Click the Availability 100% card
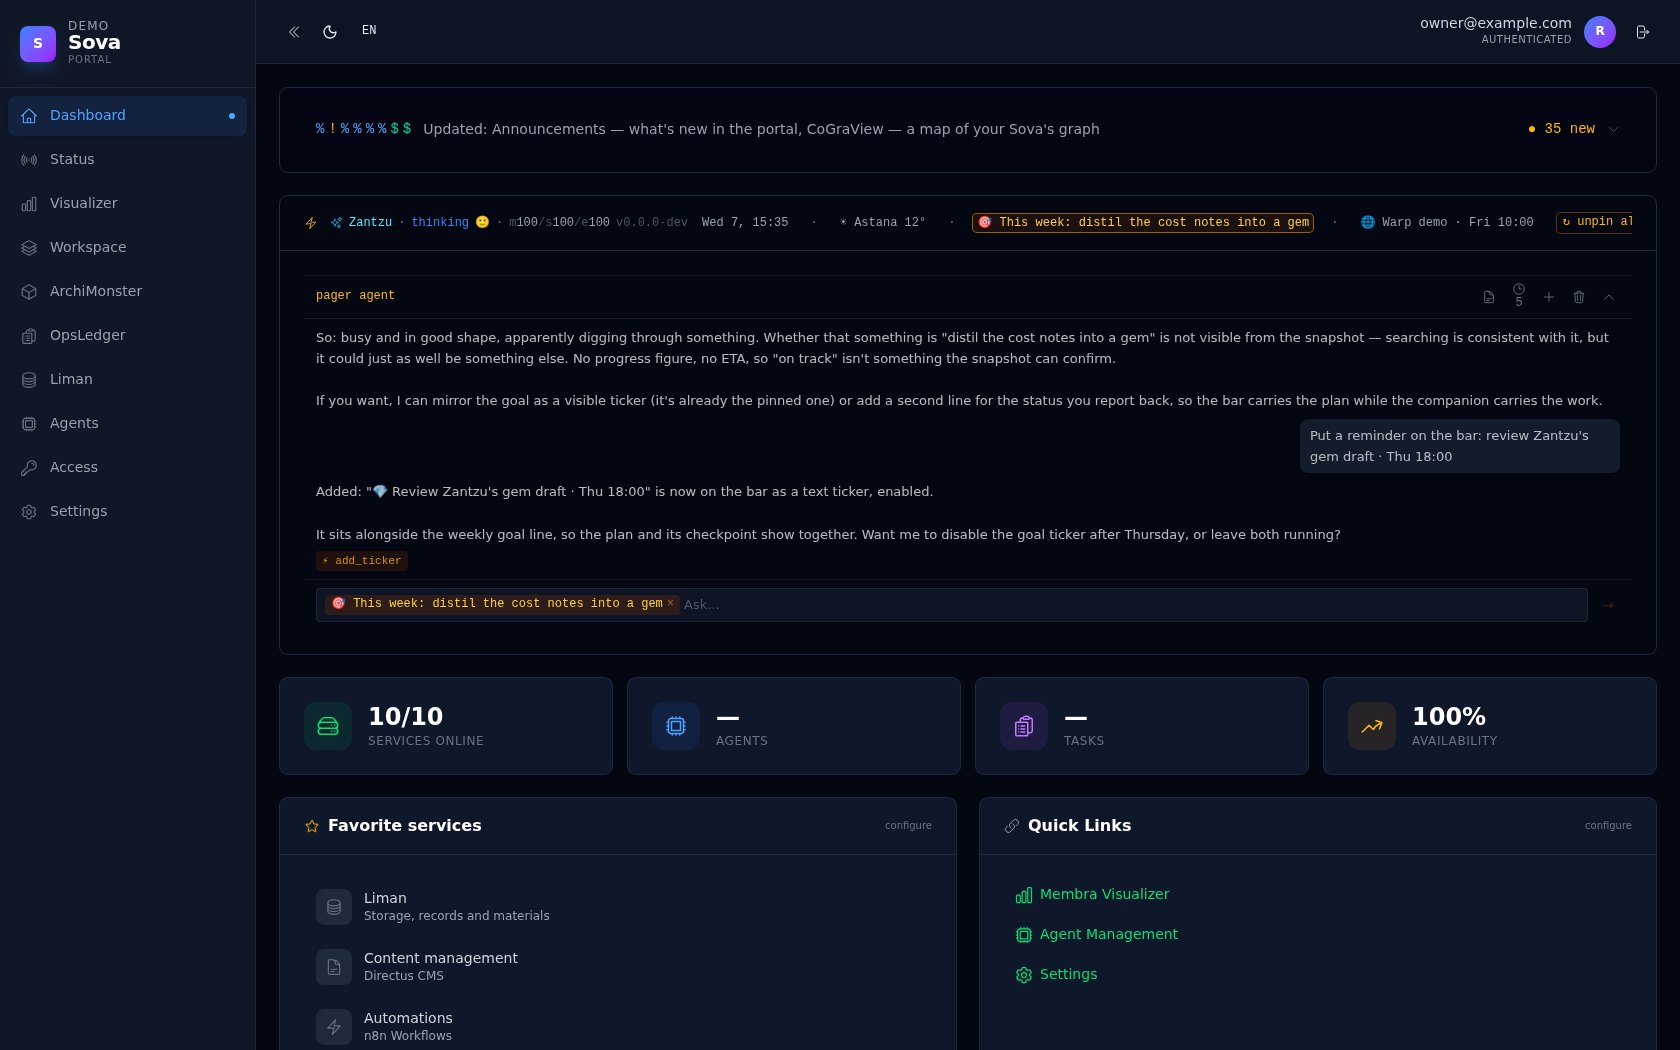Image resolution: width=1680 pixels, height=1050 pixels. (1490, 726)
